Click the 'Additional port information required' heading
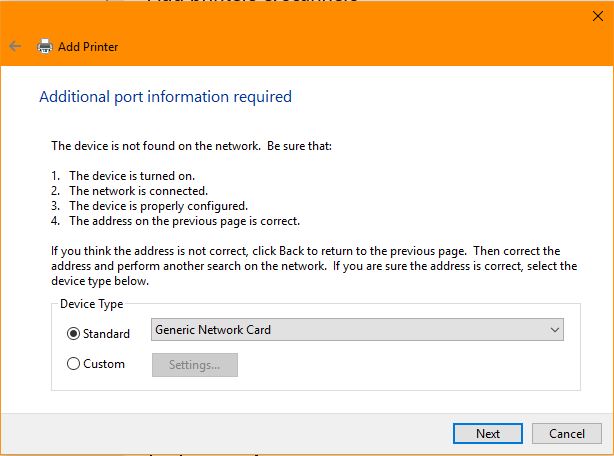Image resolution: width=614 pixels, height=456 pixels. [165, 97]
